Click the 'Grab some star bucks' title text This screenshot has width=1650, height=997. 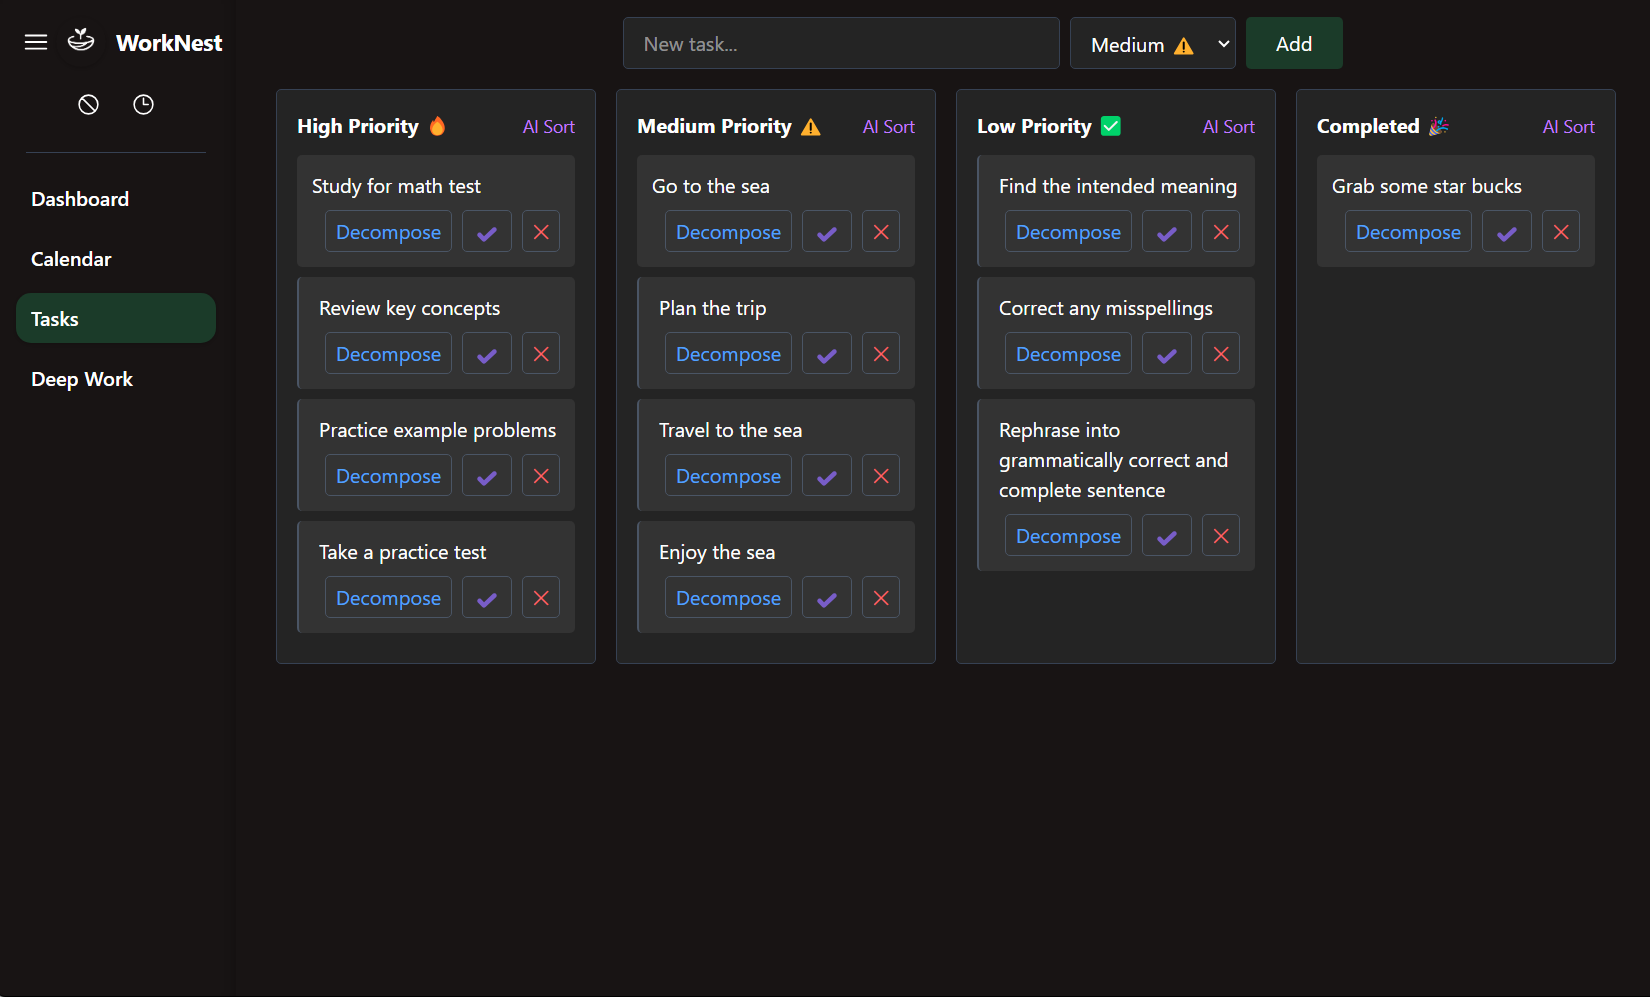pos(1426,186)
